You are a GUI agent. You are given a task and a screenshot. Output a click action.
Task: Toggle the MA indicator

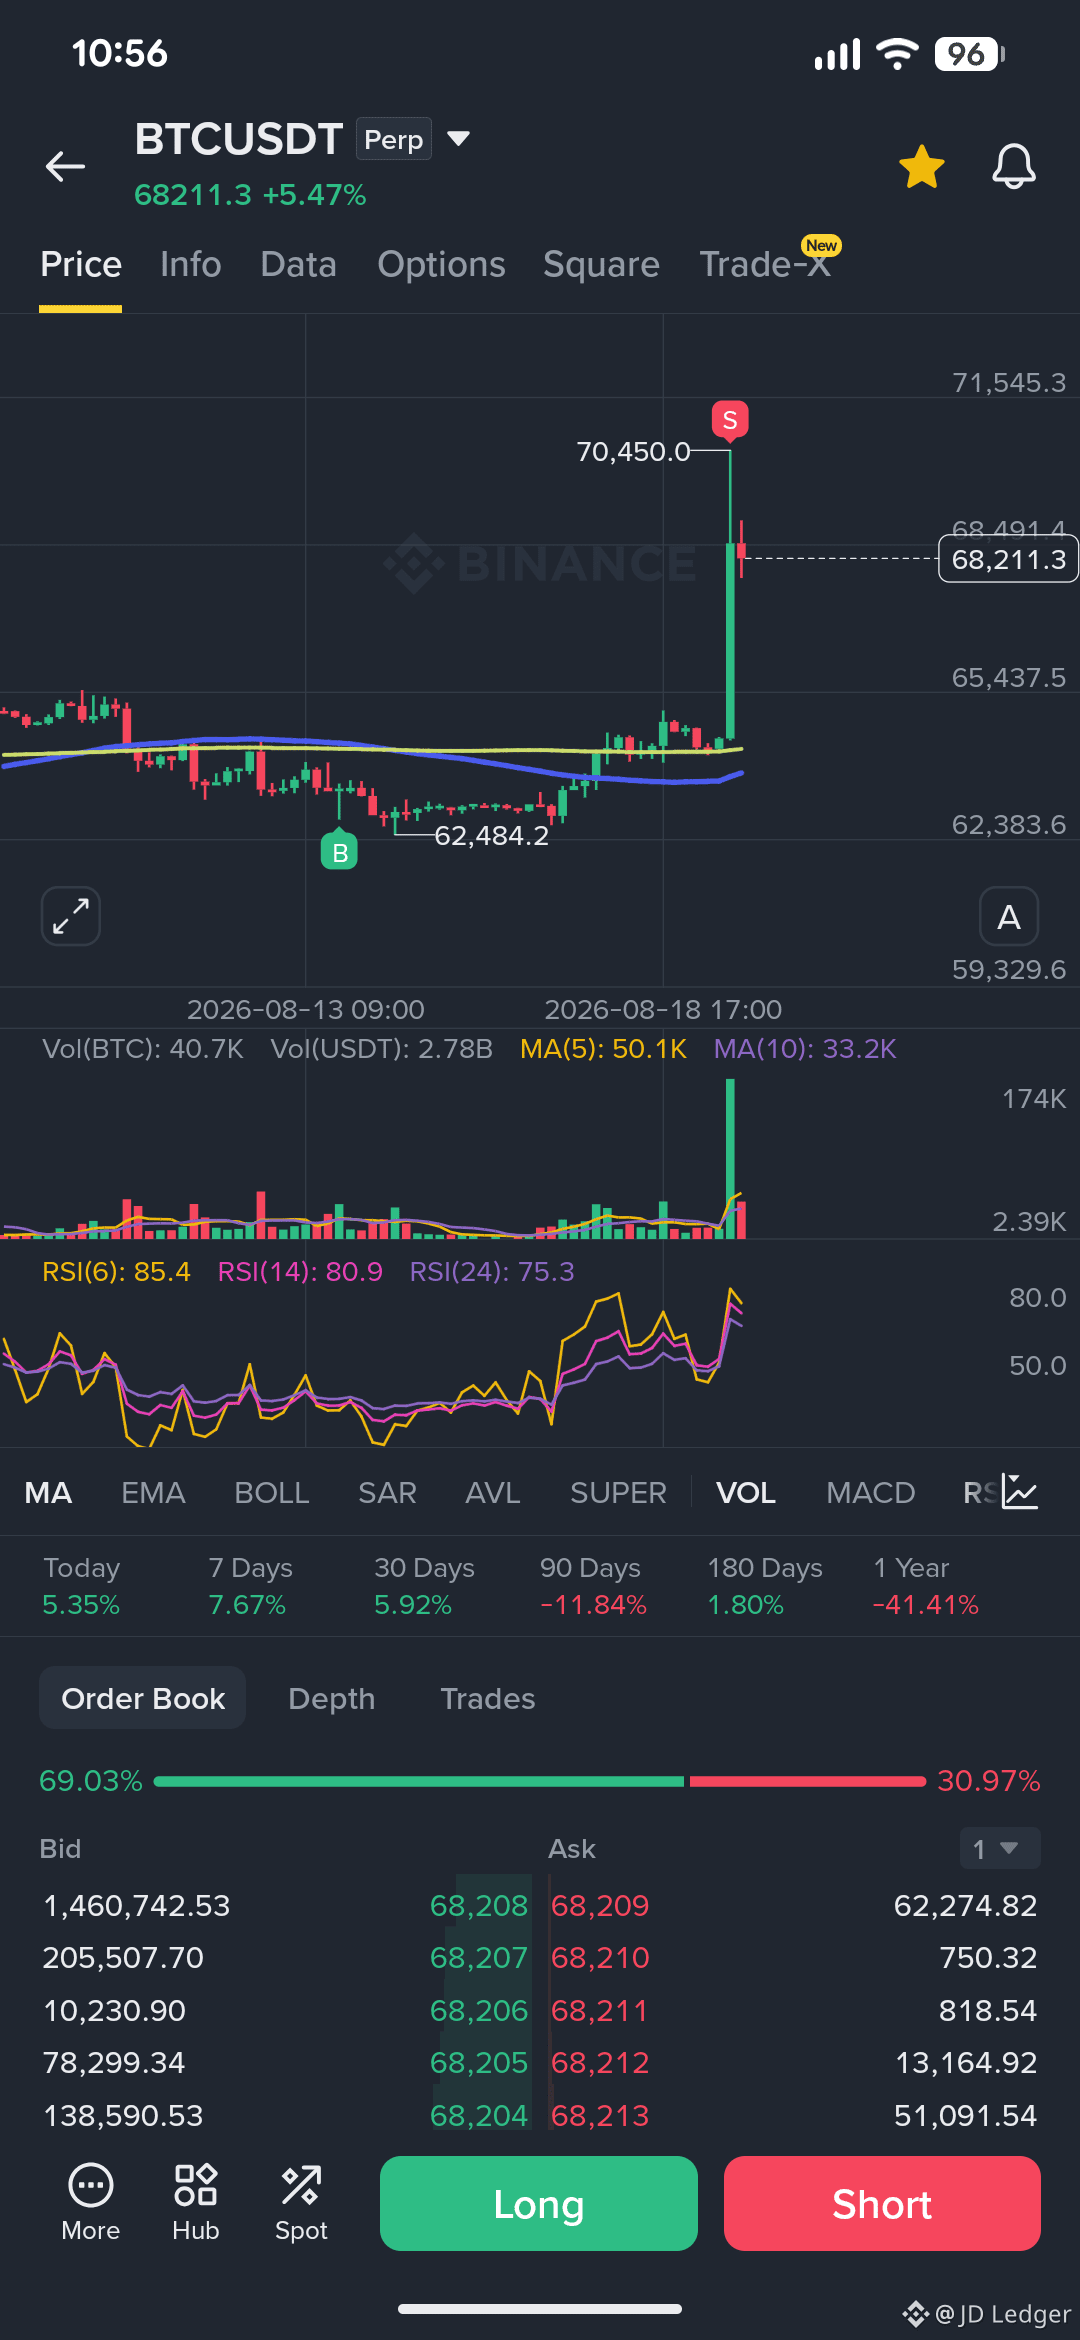(x=48, y=1493)
